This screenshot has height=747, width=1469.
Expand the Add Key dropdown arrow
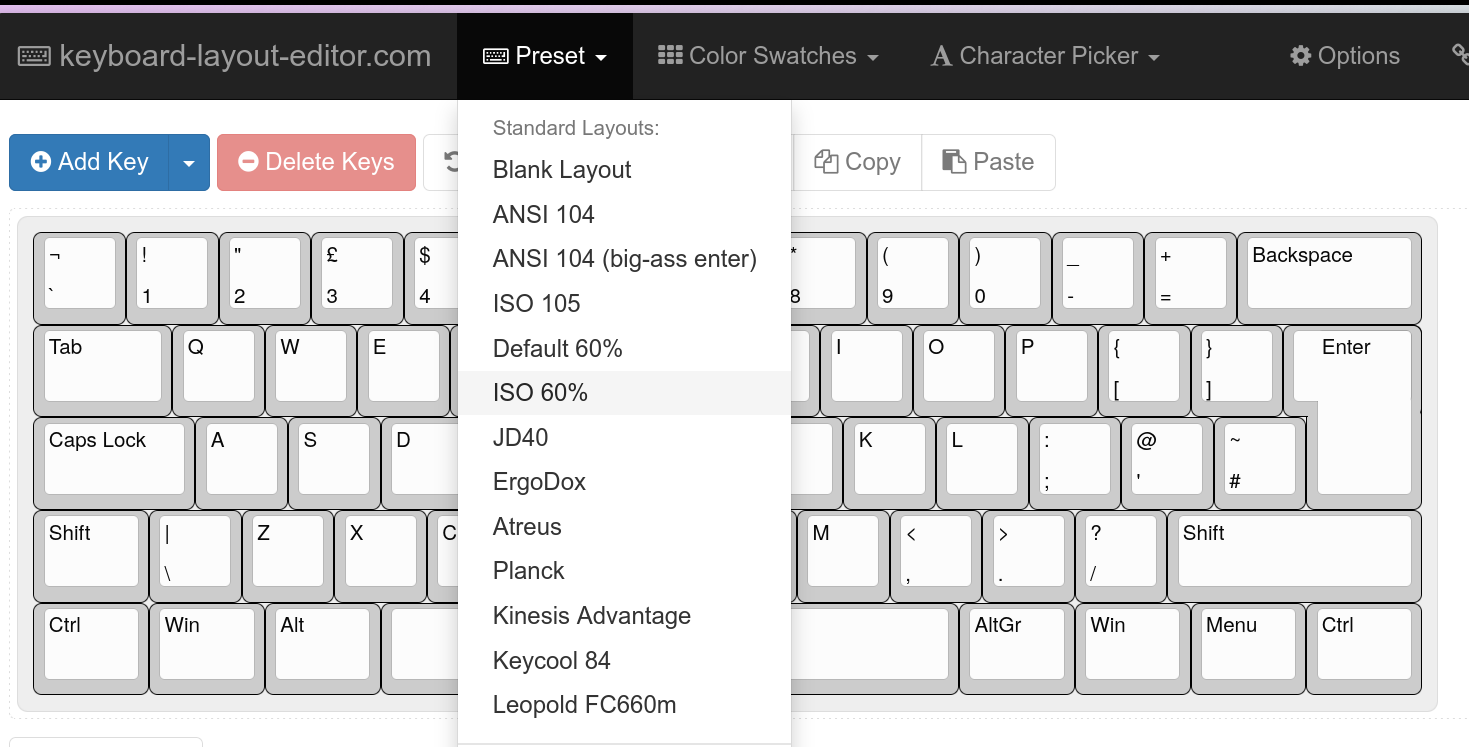189,162
